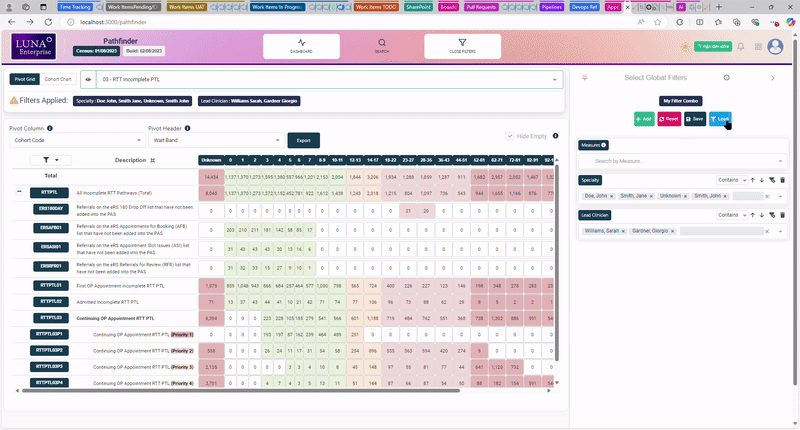Open the Search page

tap(382, 46)
